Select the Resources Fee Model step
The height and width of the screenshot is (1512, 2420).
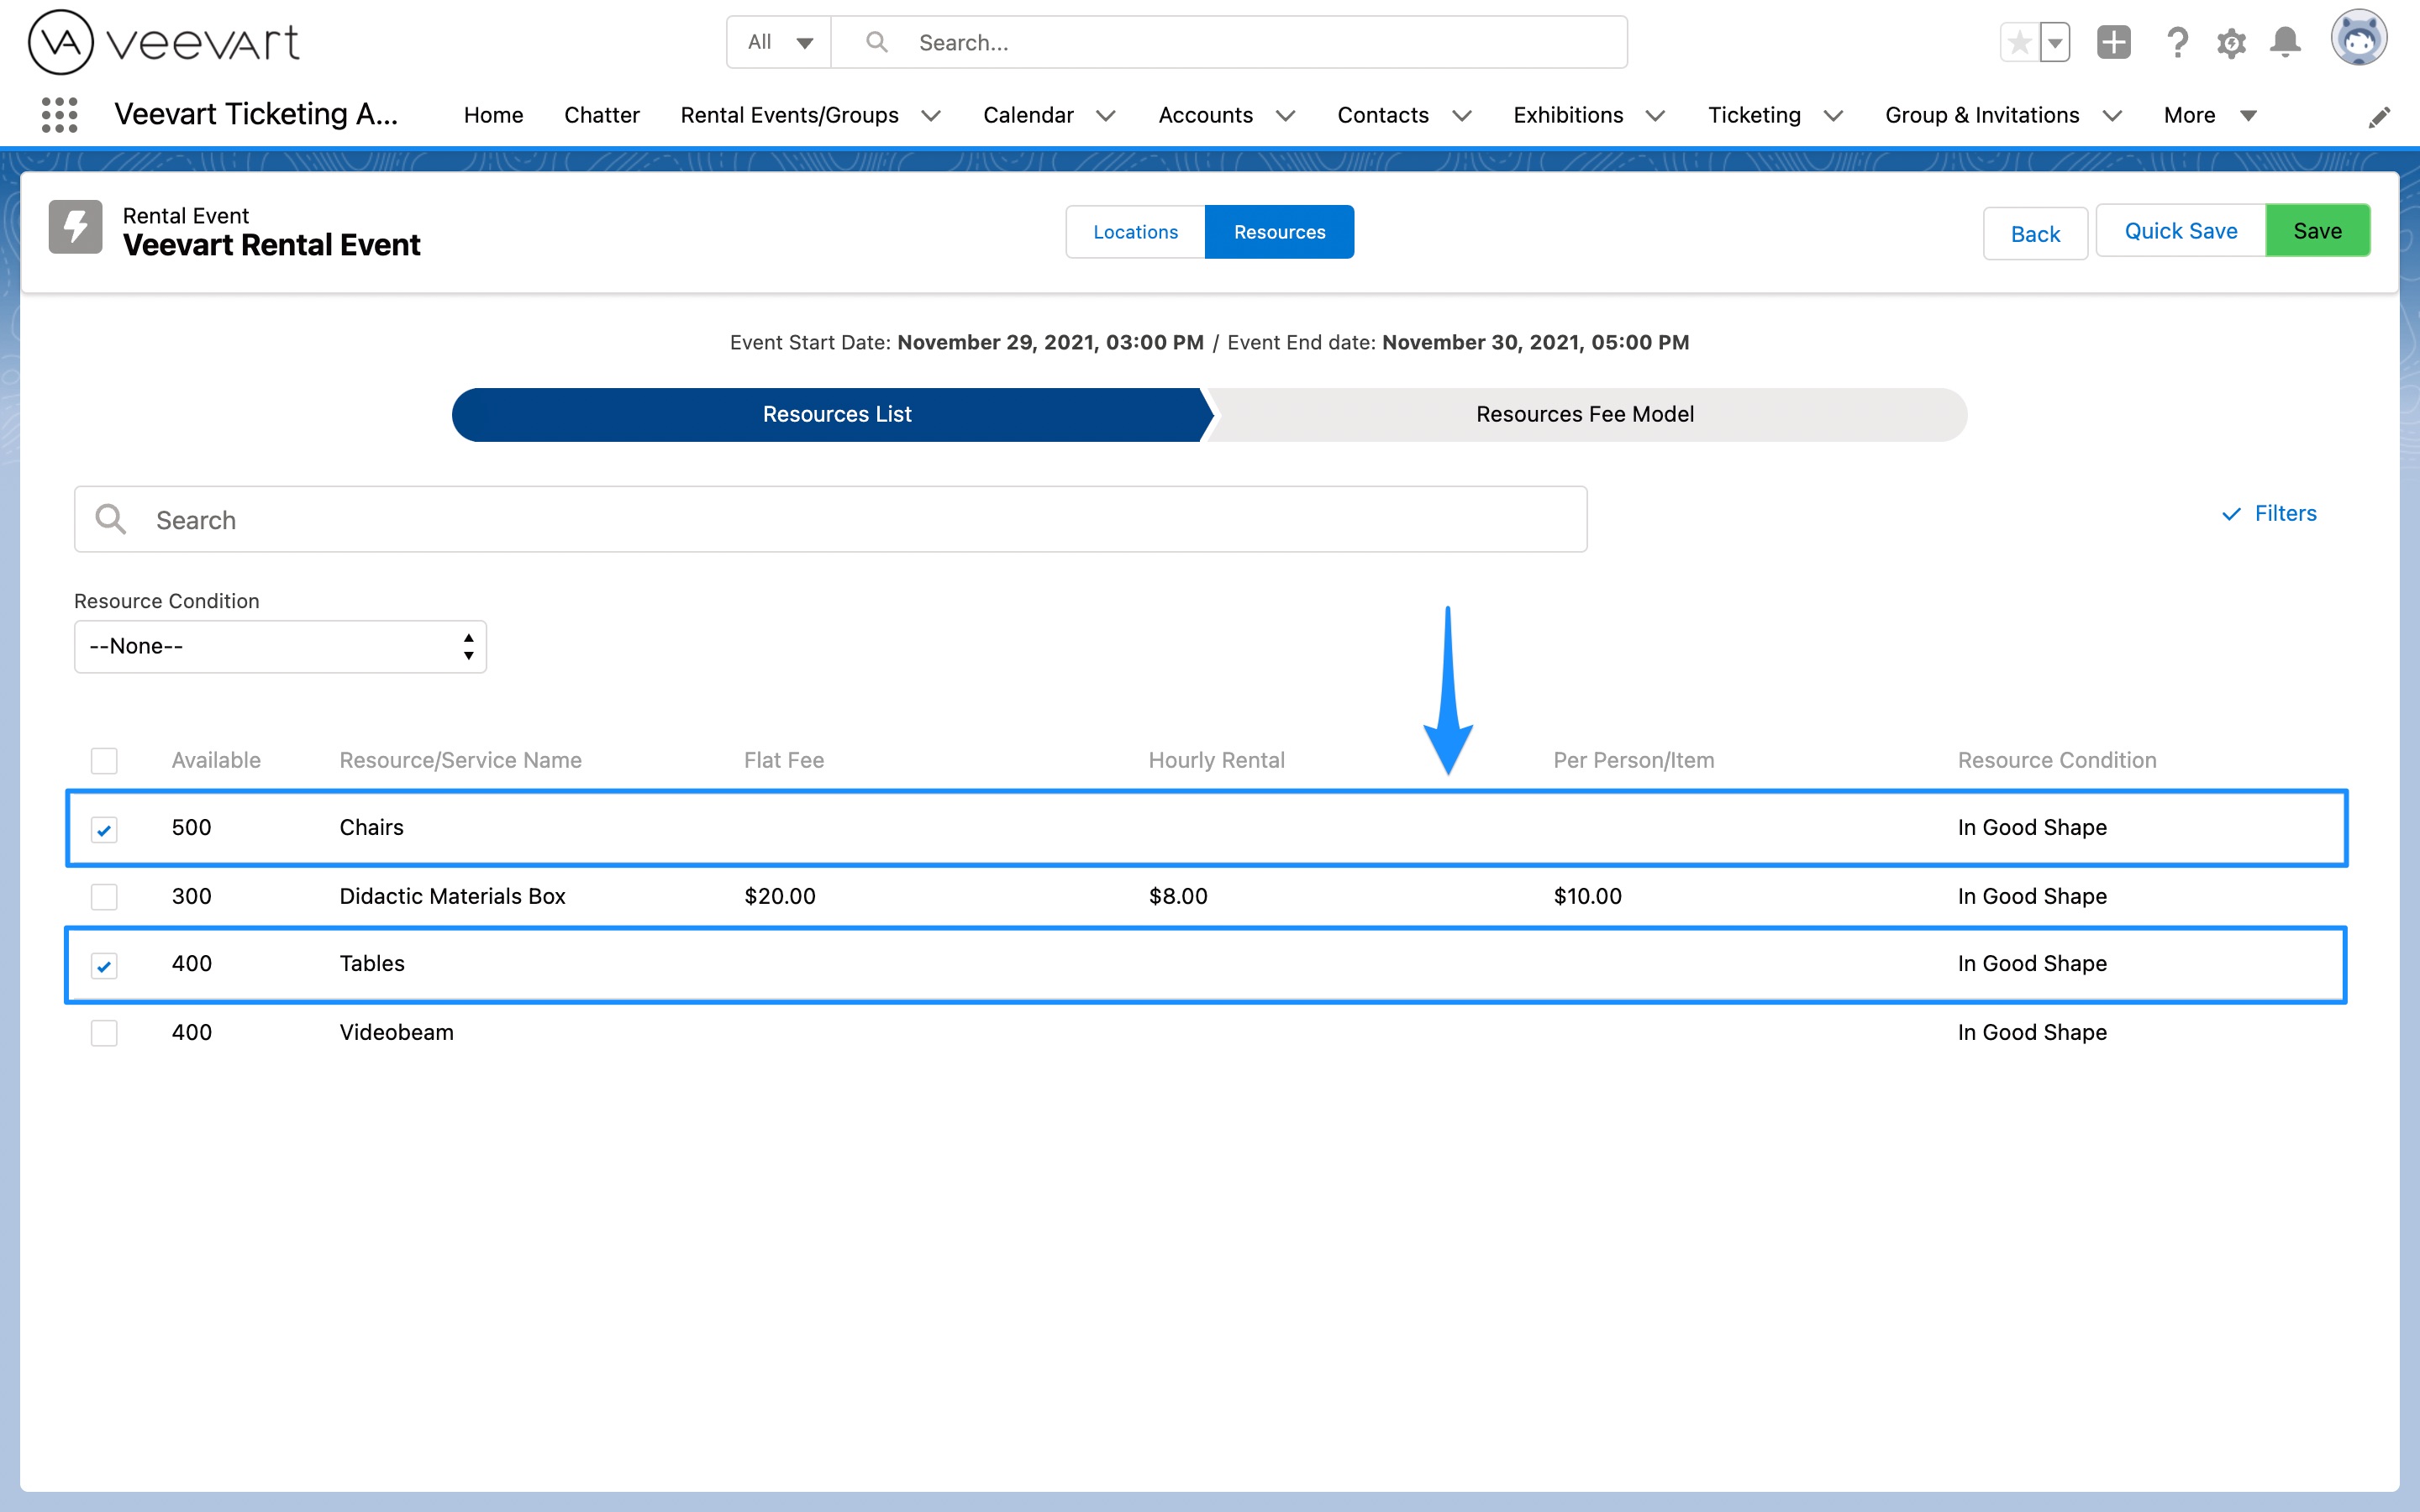tap(1584, 414)
